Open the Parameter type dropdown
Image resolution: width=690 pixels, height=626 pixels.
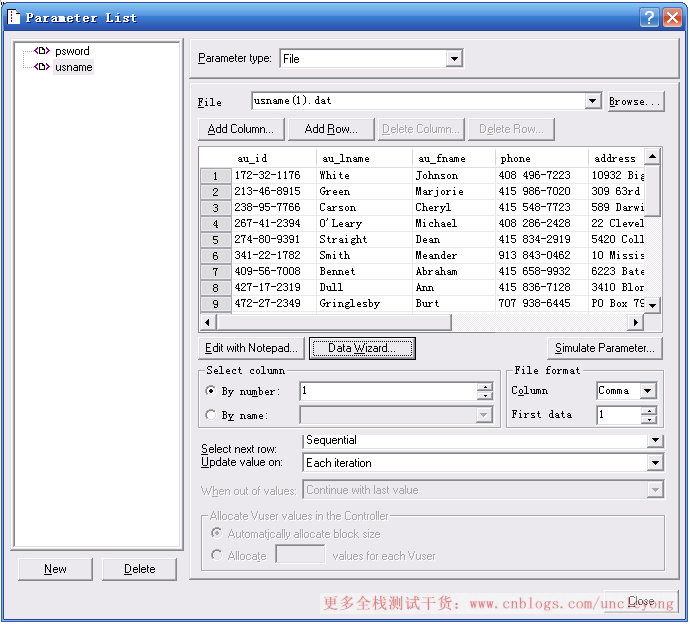coord(454,59)
